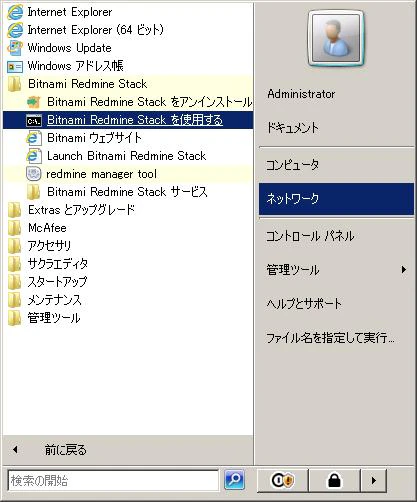The image size is (417, 502).
Task: Click the Bitnami Redmine Stack folder icon
Action: click(x=15, y=84)
